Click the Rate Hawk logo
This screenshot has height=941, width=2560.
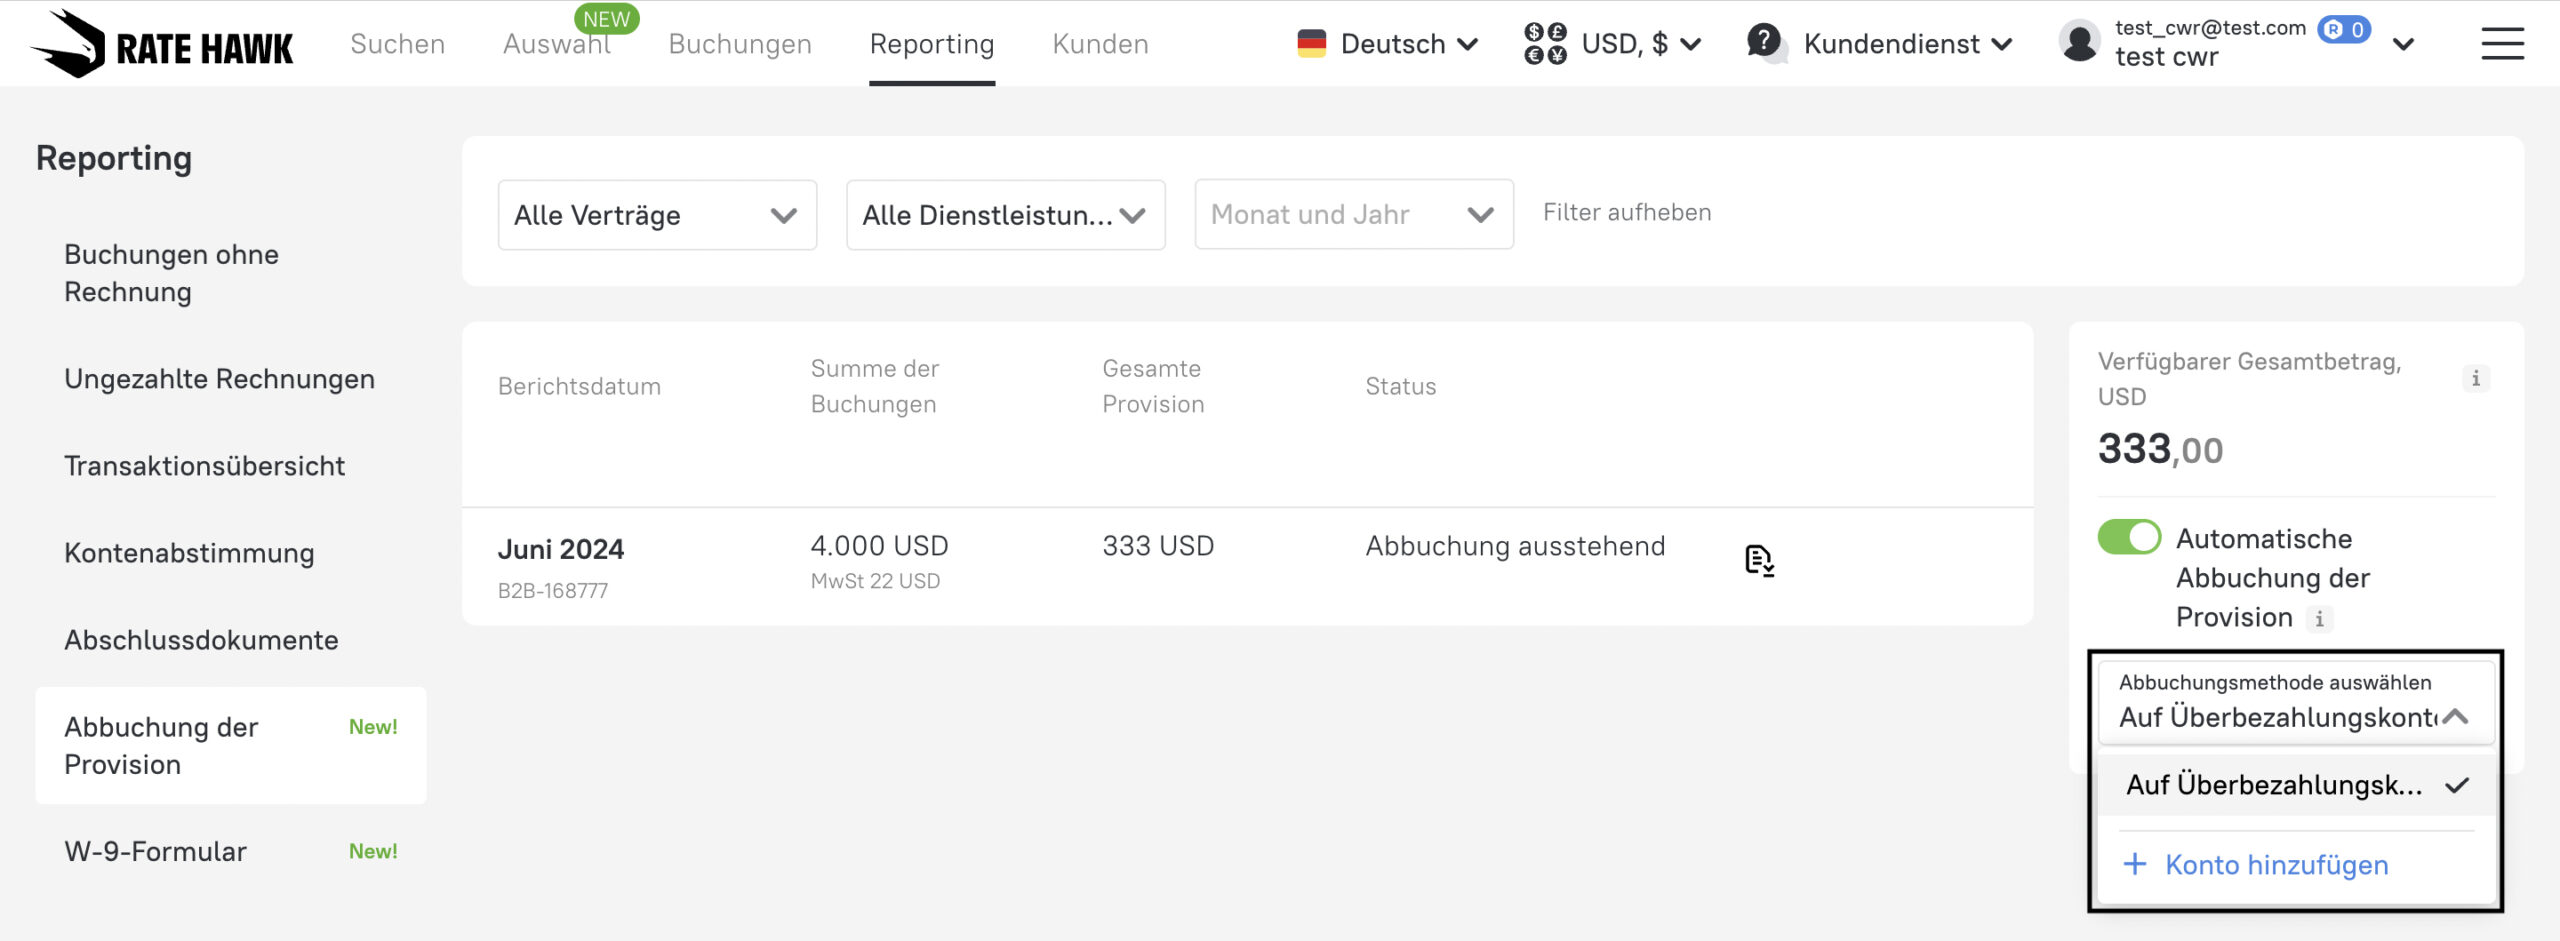pos(162,44)
